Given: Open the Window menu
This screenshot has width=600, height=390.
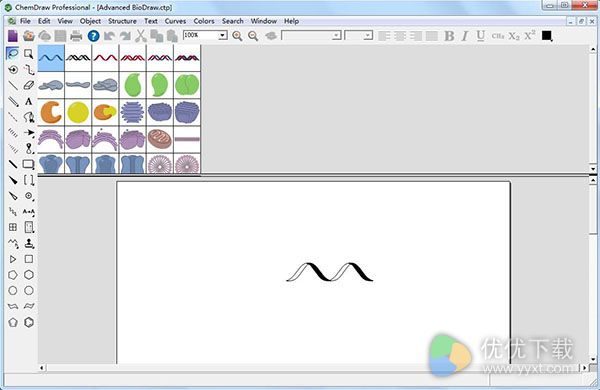Looking at the screenshot, I should point(264,21).
